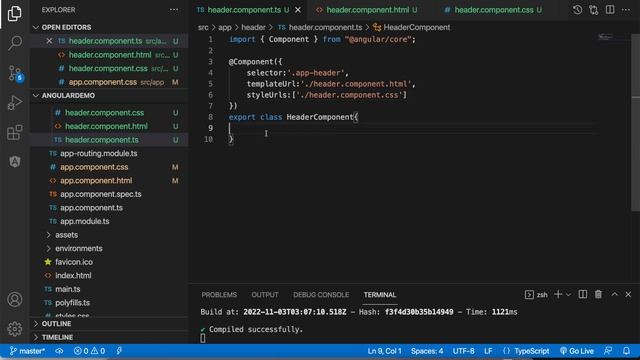The image size is (640, 360).
Task: Open notifications bell icon
Action: coord(627,351)
